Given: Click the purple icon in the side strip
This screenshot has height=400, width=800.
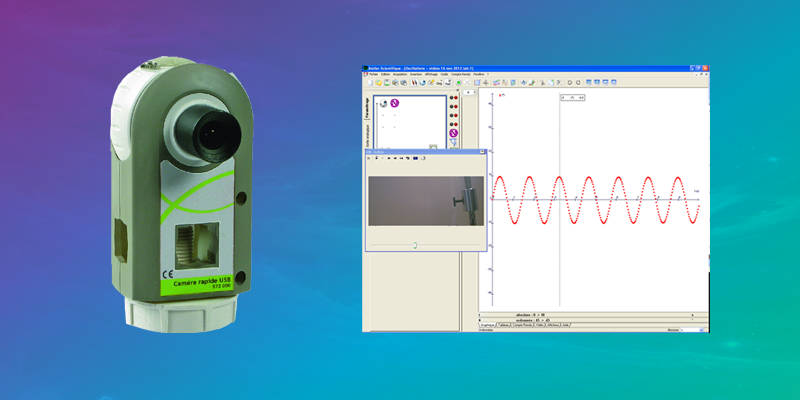Looking at the screenshot, I should (x=454, y=133).
